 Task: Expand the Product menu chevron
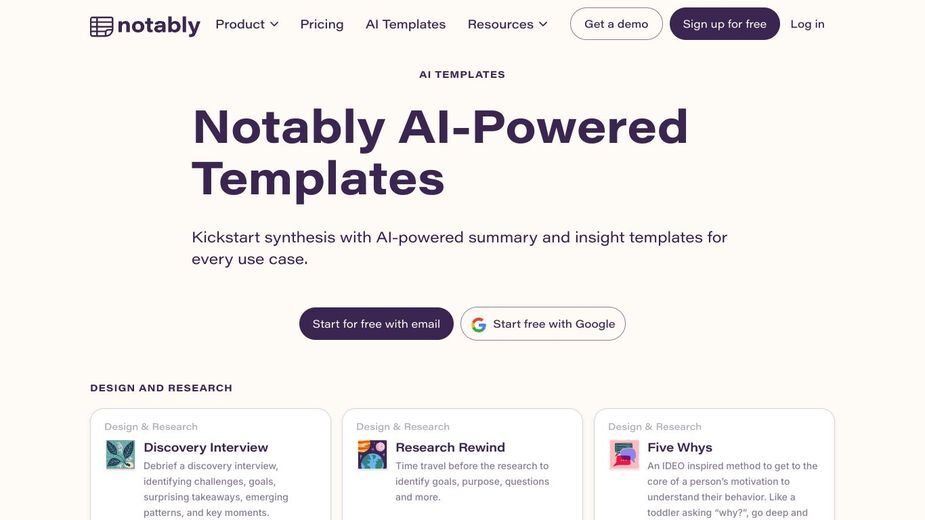pos(274,24)
